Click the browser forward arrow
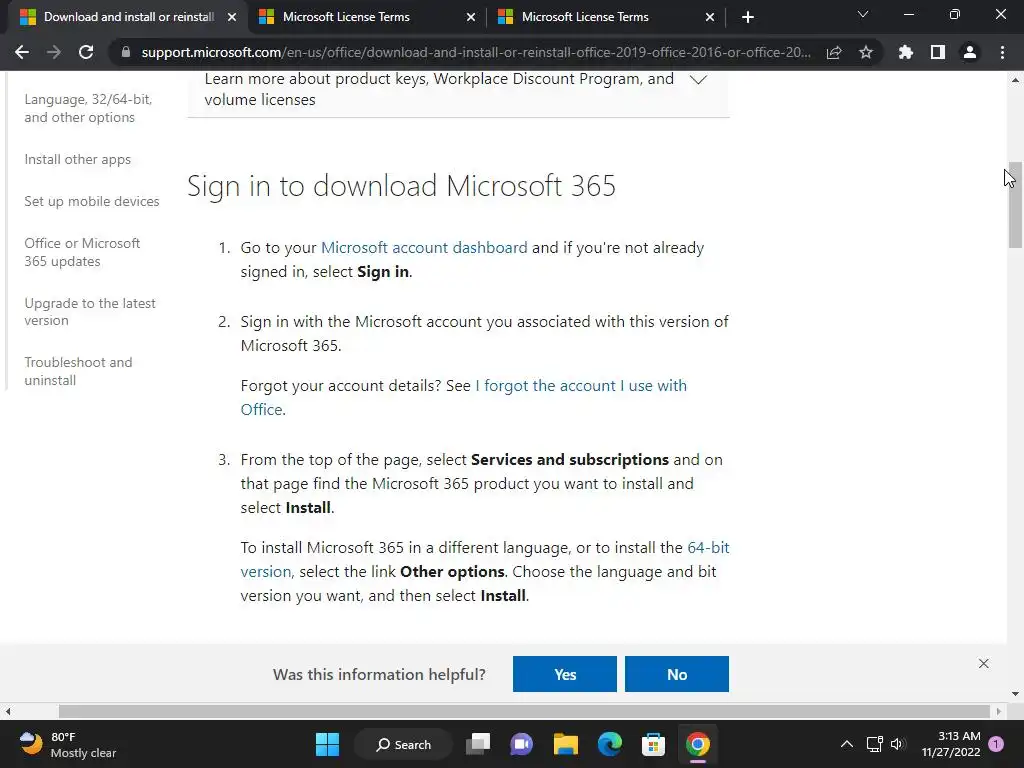The height and width of the screenshot is (768, 1024). point(54,52)
